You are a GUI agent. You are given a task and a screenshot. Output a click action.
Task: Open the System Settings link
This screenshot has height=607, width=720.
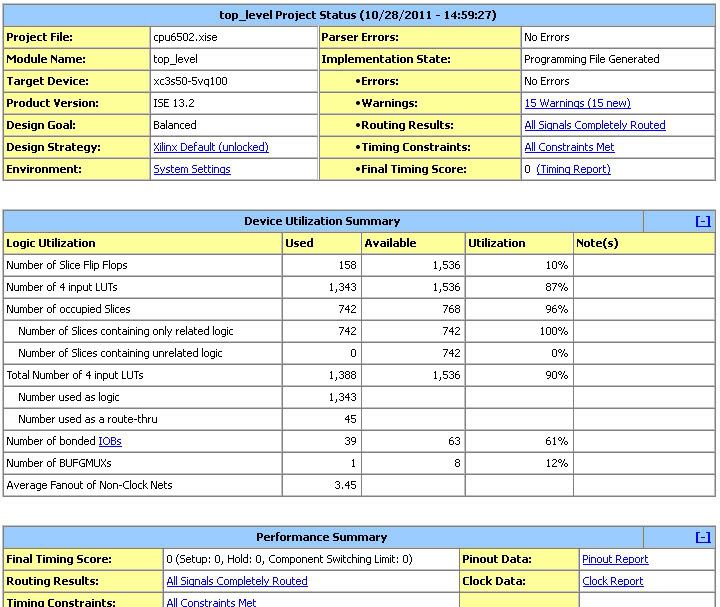[191, 169]
